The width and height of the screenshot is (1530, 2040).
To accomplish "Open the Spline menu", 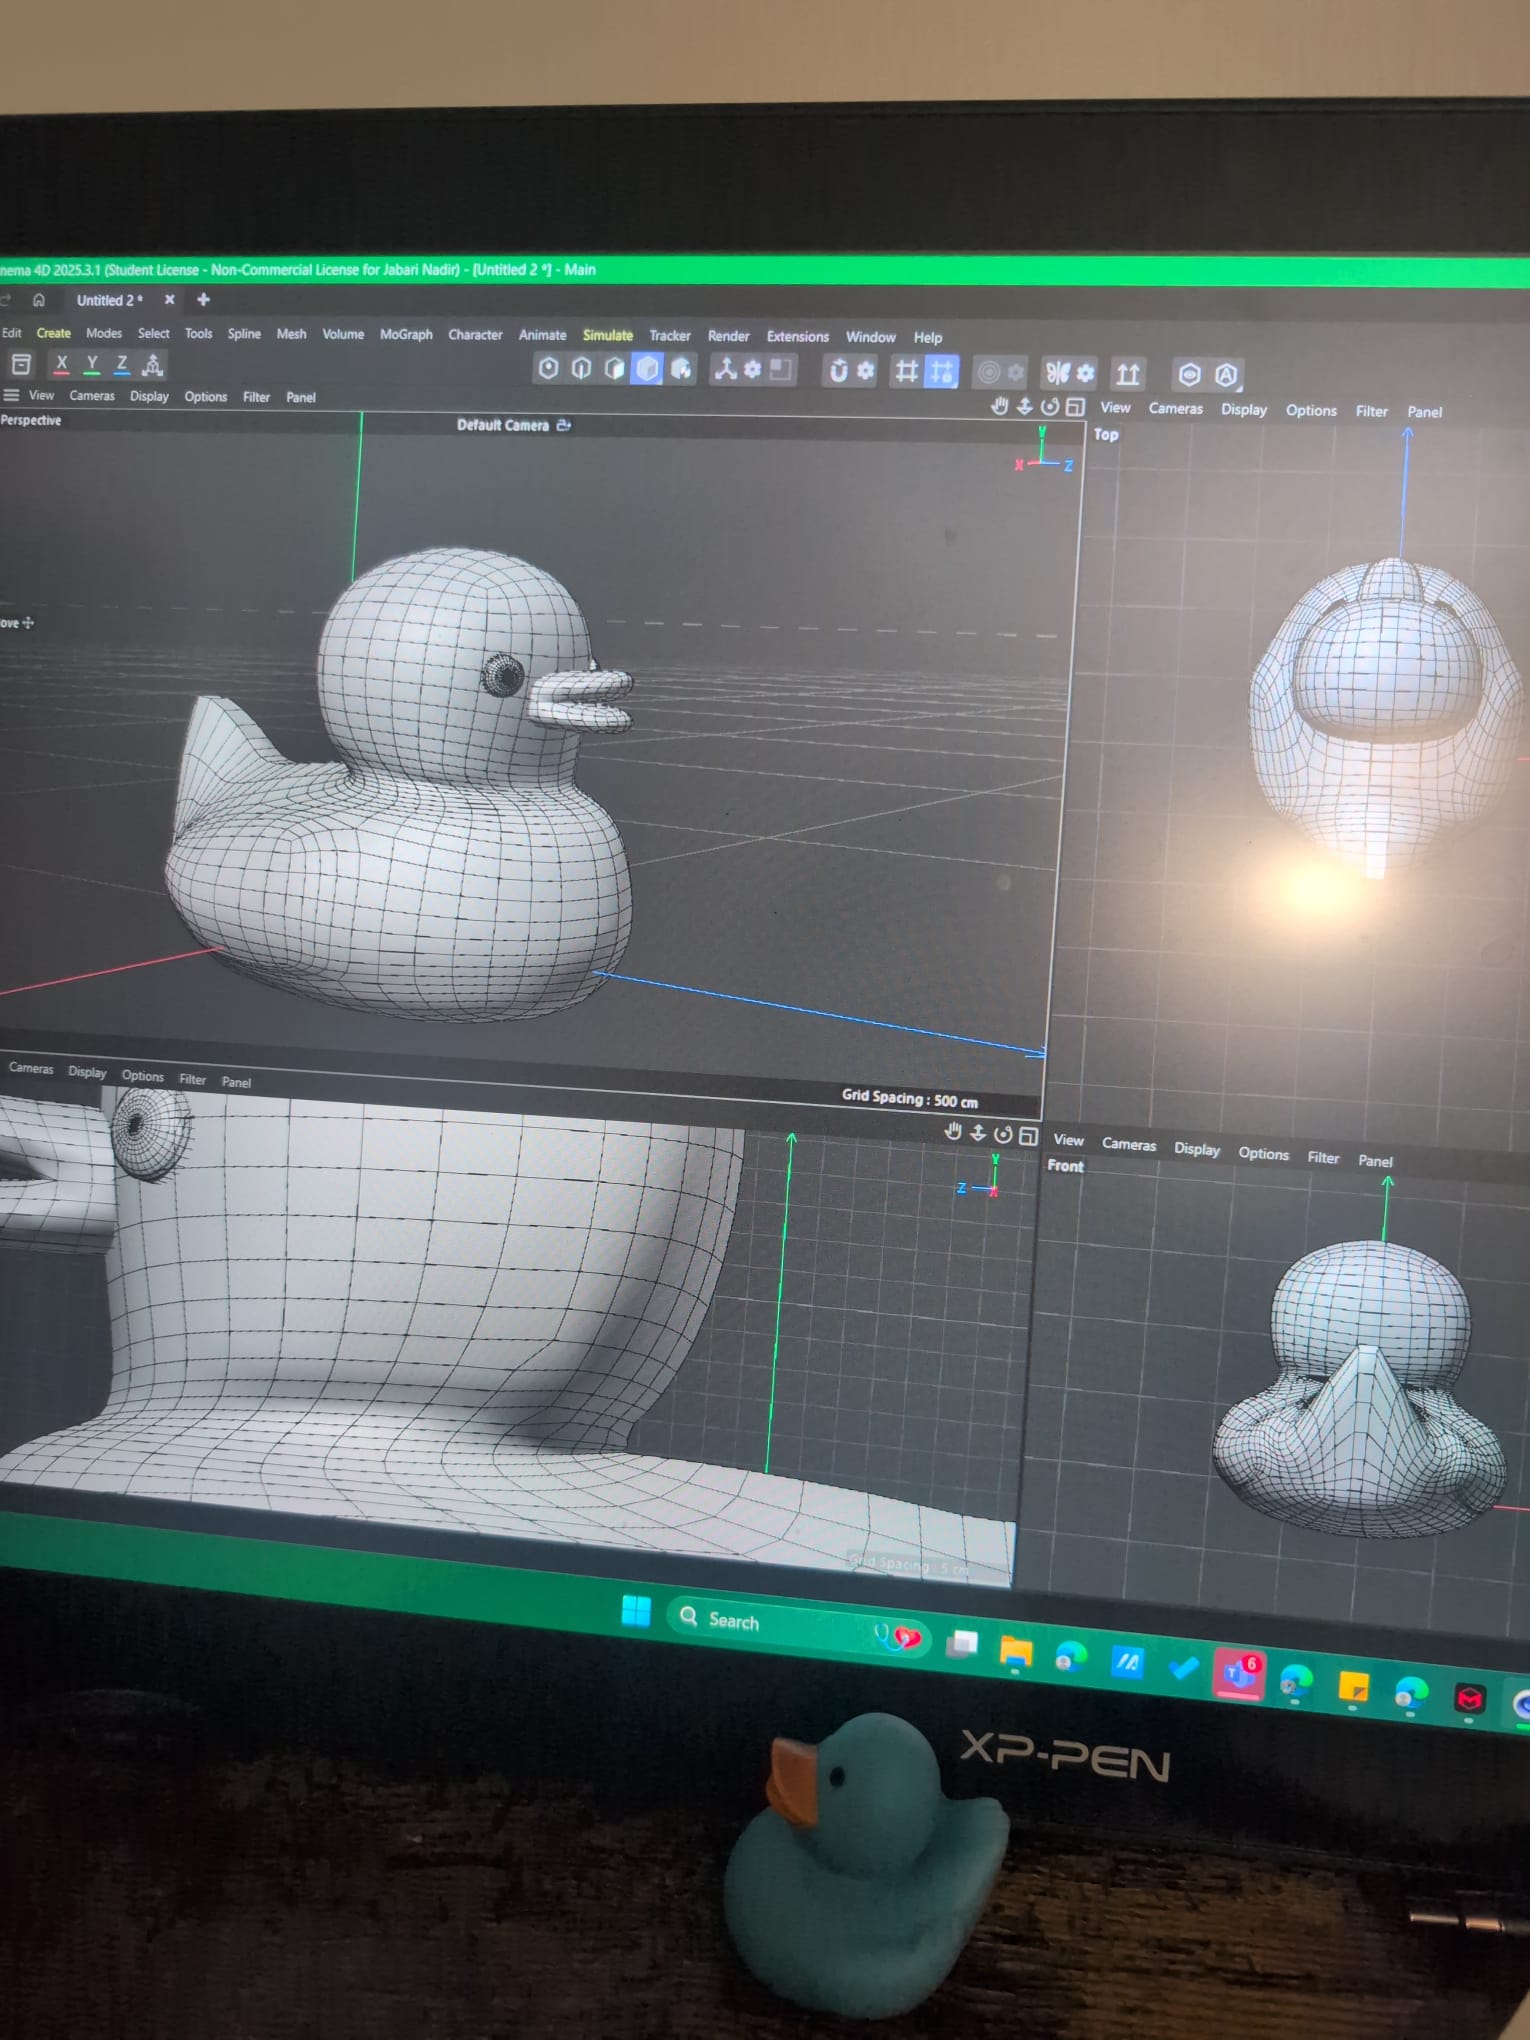I will [244, 334].
